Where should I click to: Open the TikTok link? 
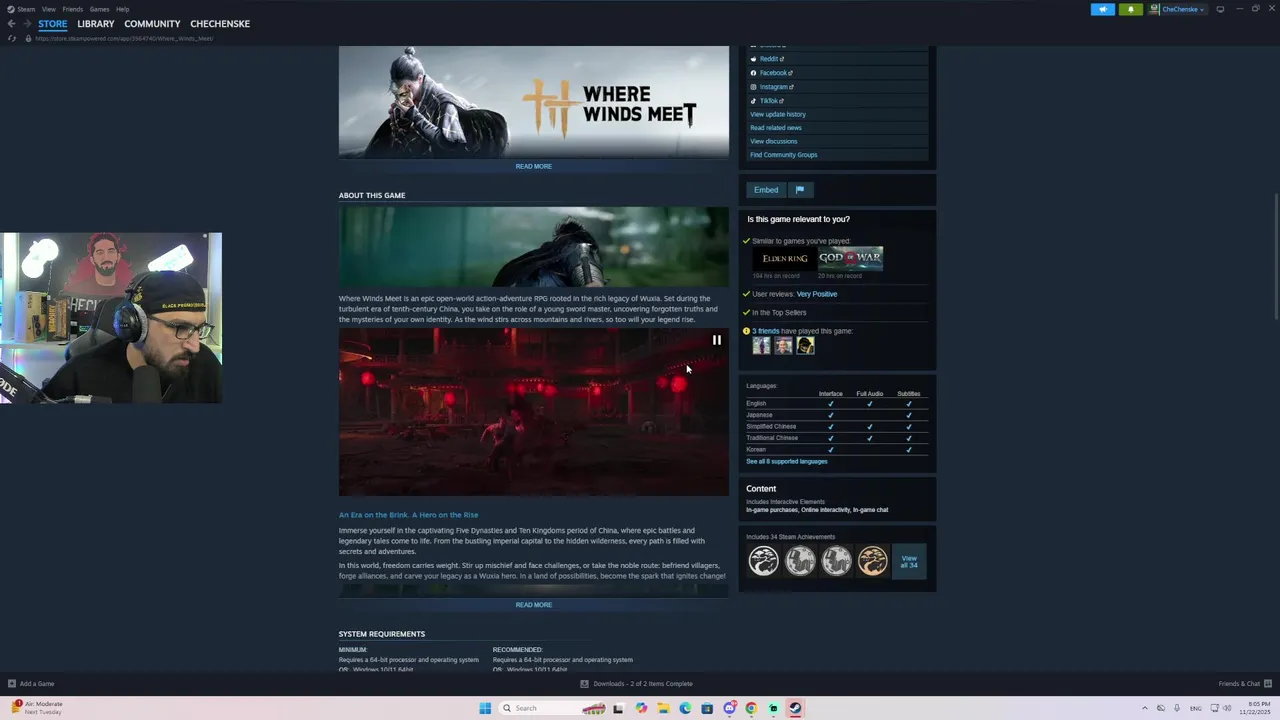[768, 101]
